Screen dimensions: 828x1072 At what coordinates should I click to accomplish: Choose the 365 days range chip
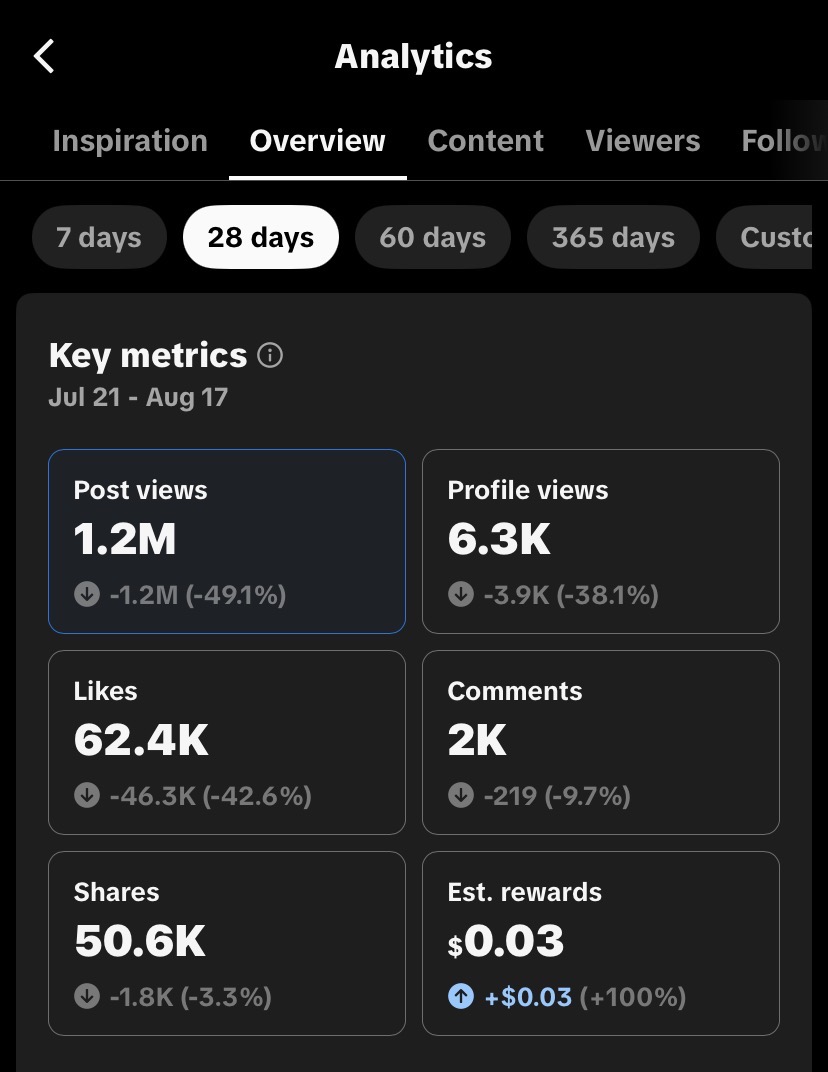point(613,237)
